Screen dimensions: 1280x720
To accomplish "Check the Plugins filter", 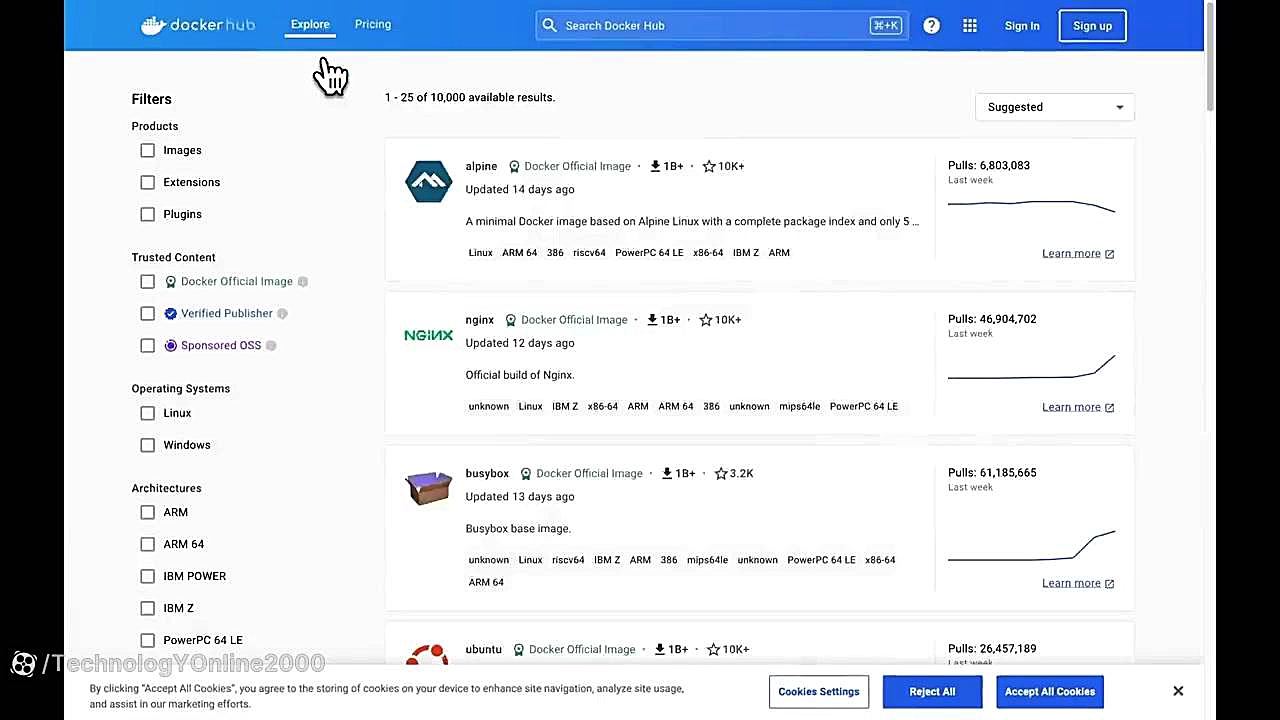I will click(148, 214).
